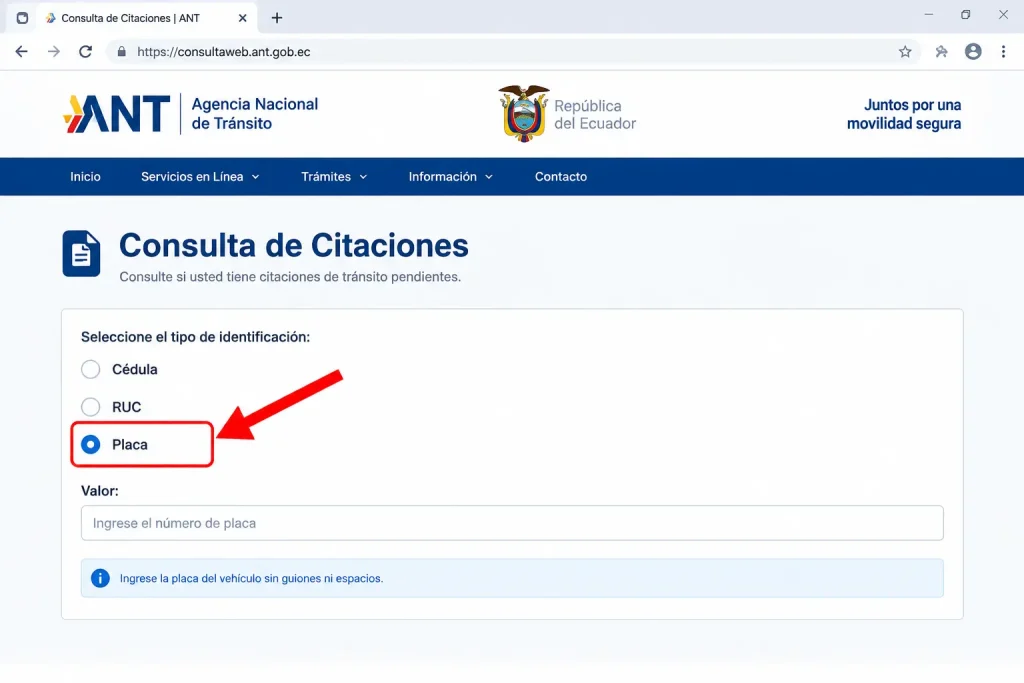Click the 'Ingrese la placa del vehículo' hint text
Viewport: 1024px width, 683px height.
[x=251, y=579]
